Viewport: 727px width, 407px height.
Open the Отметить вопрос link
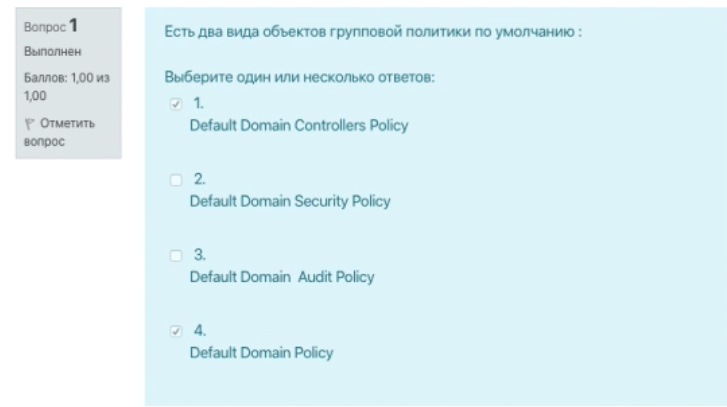(59, 132)
